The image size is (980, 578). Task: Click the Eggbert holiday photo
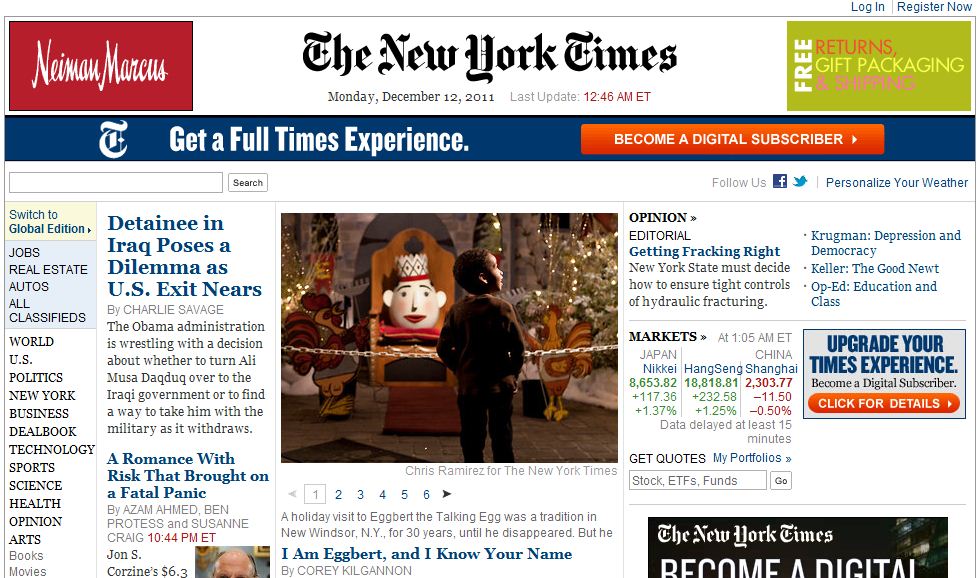tap(449, 337)
